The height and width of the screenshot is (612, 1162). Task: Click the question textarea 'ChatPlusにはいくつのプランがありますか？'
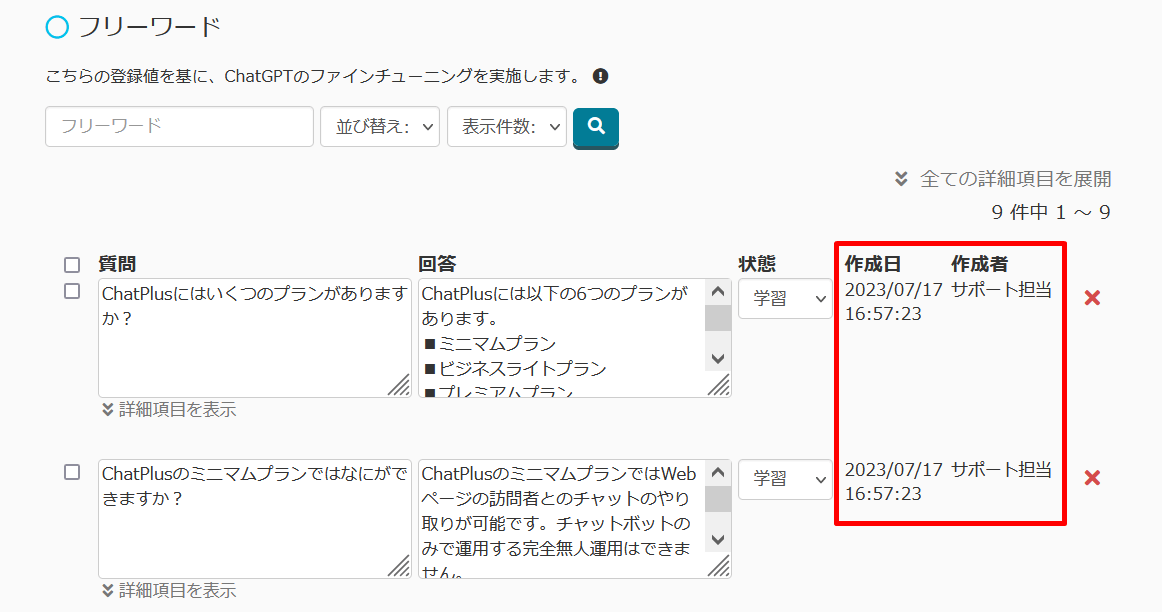click(x=255, y=338)
